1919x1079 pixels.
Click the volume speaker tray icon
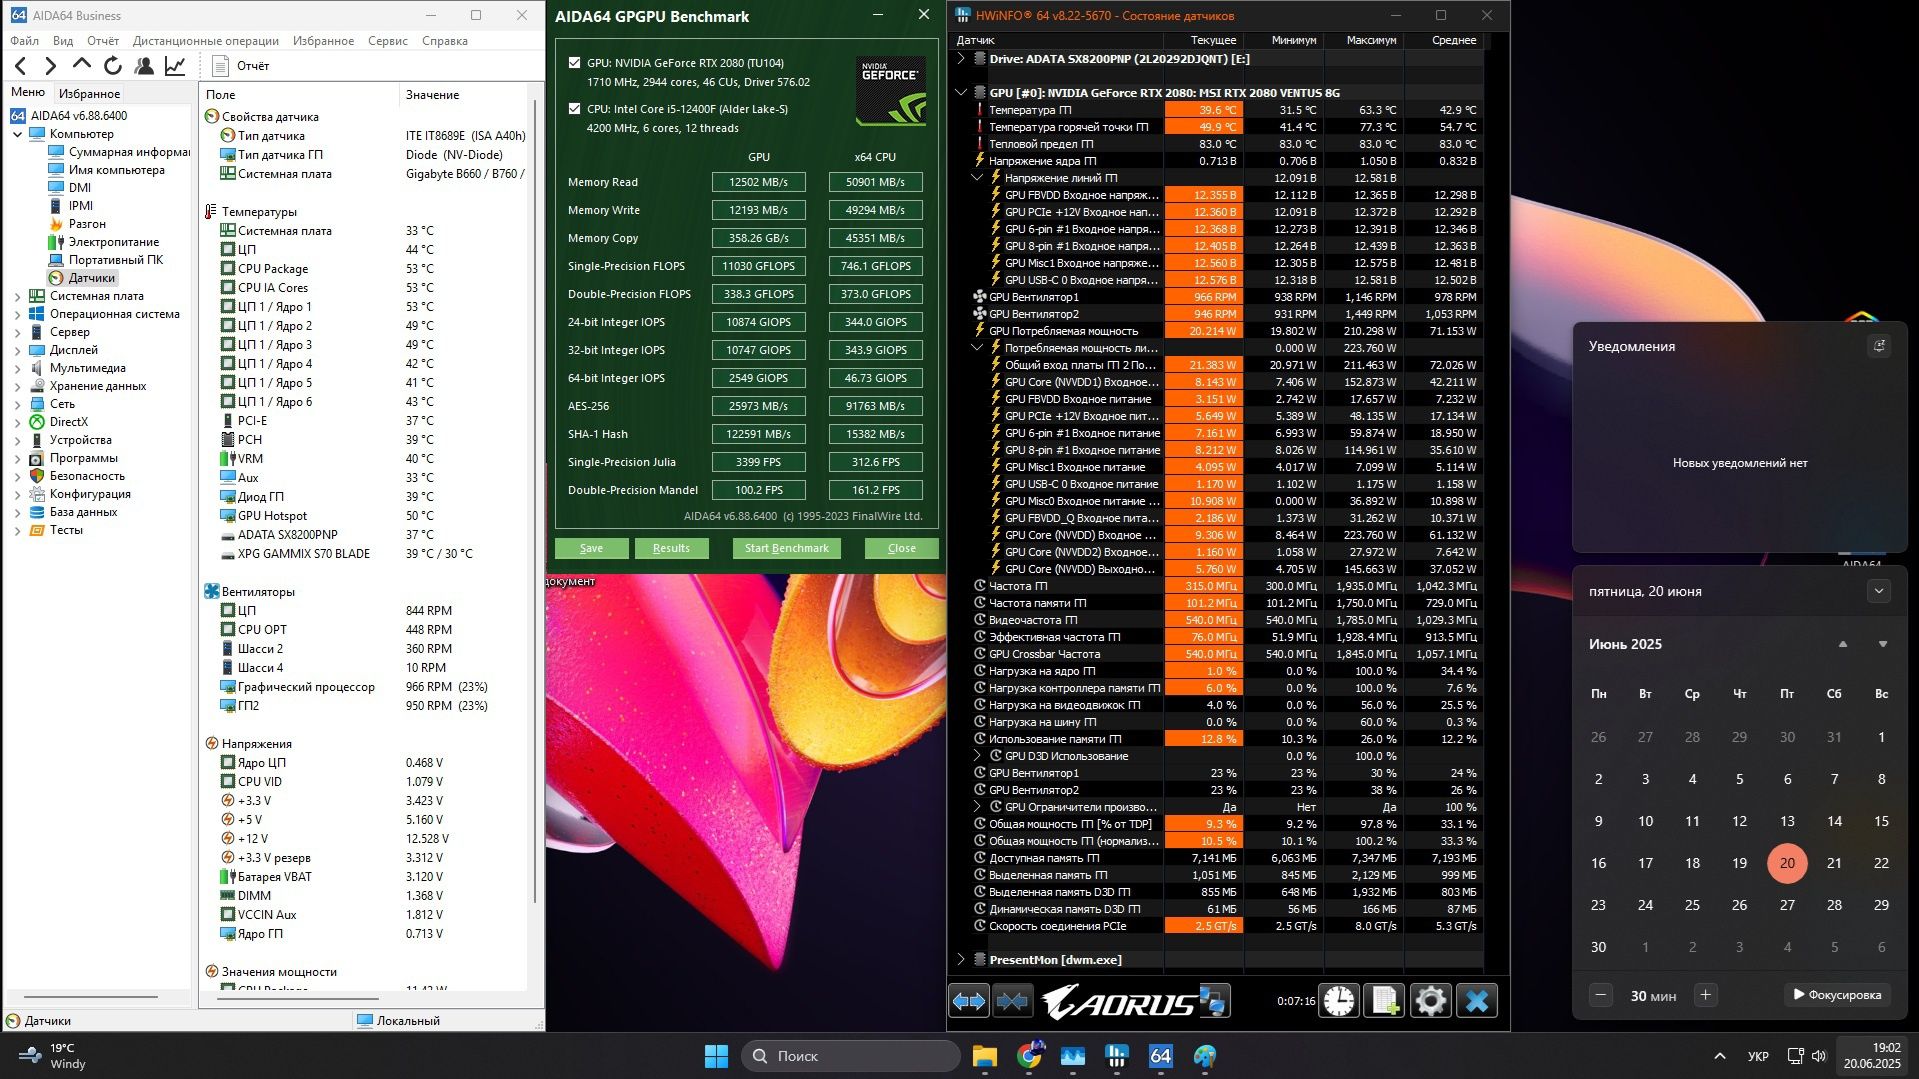(x=1819, y=1056)
